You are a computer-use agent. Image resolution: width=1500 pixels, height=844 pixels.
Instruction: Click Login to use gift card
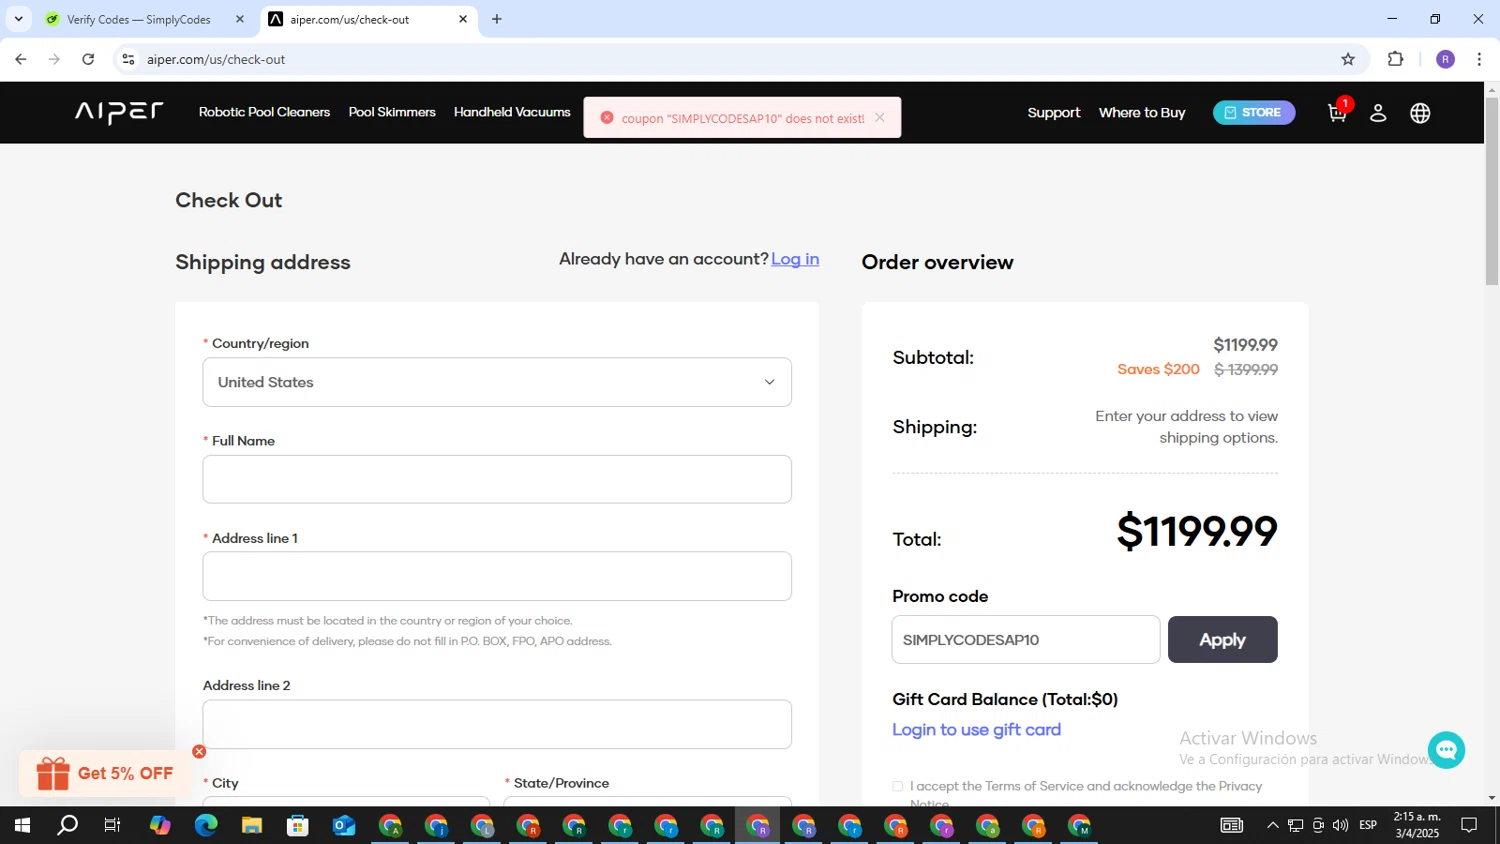977,730
